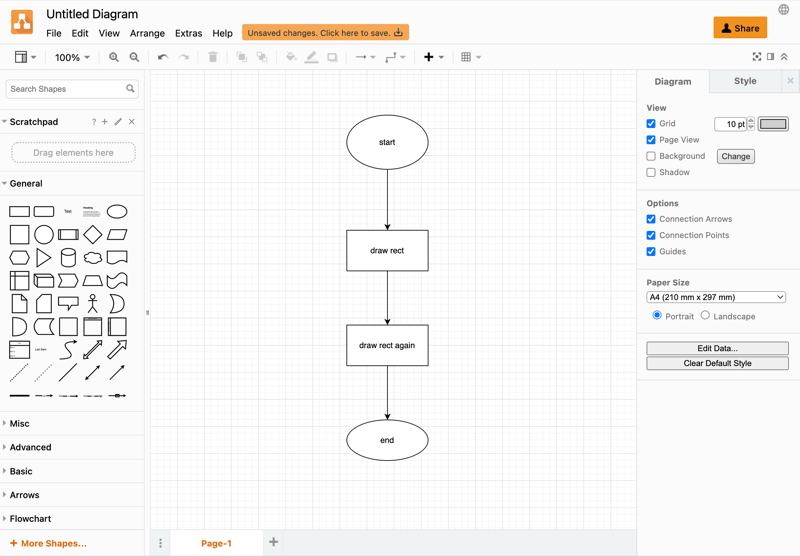Click the Change background button
This screenshot has height=556, width=800.
tap(735, 157)
